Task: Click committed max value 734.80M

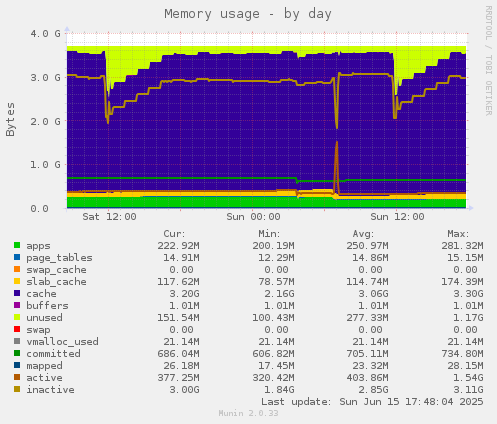Action: (462, 354)
